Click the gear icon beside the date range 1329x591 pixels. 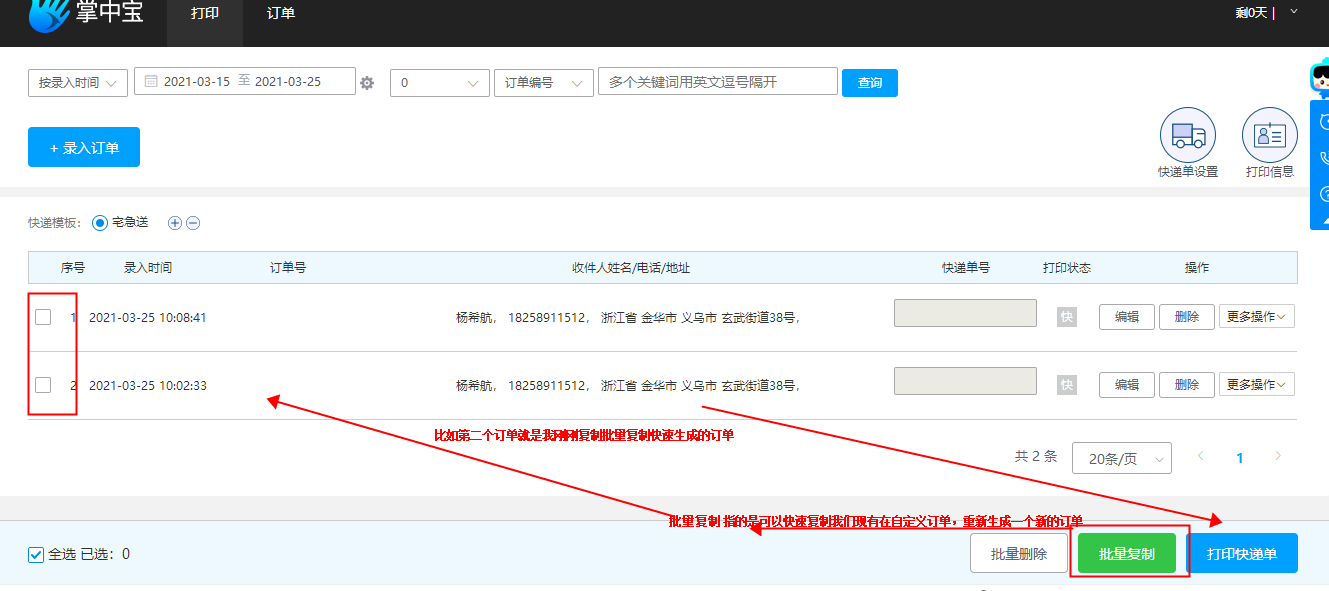(367, 83)
